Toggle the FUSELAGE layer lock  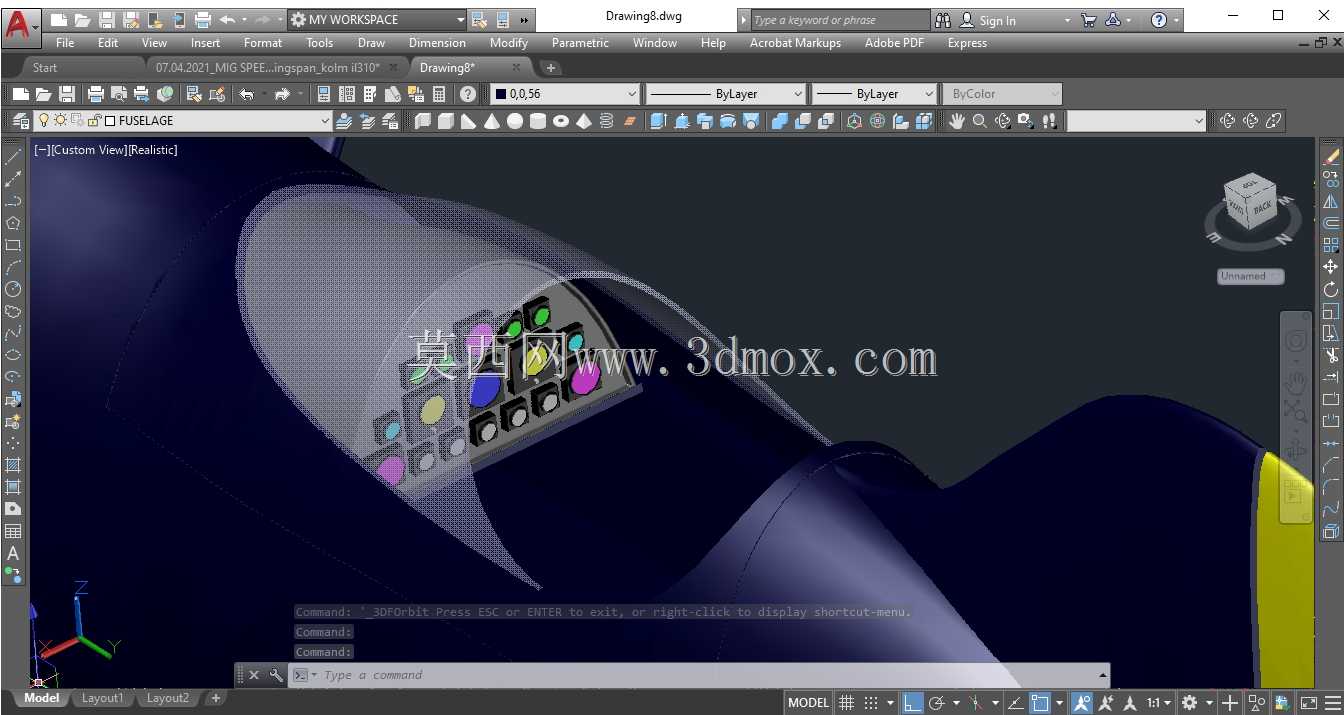point(94,121)
